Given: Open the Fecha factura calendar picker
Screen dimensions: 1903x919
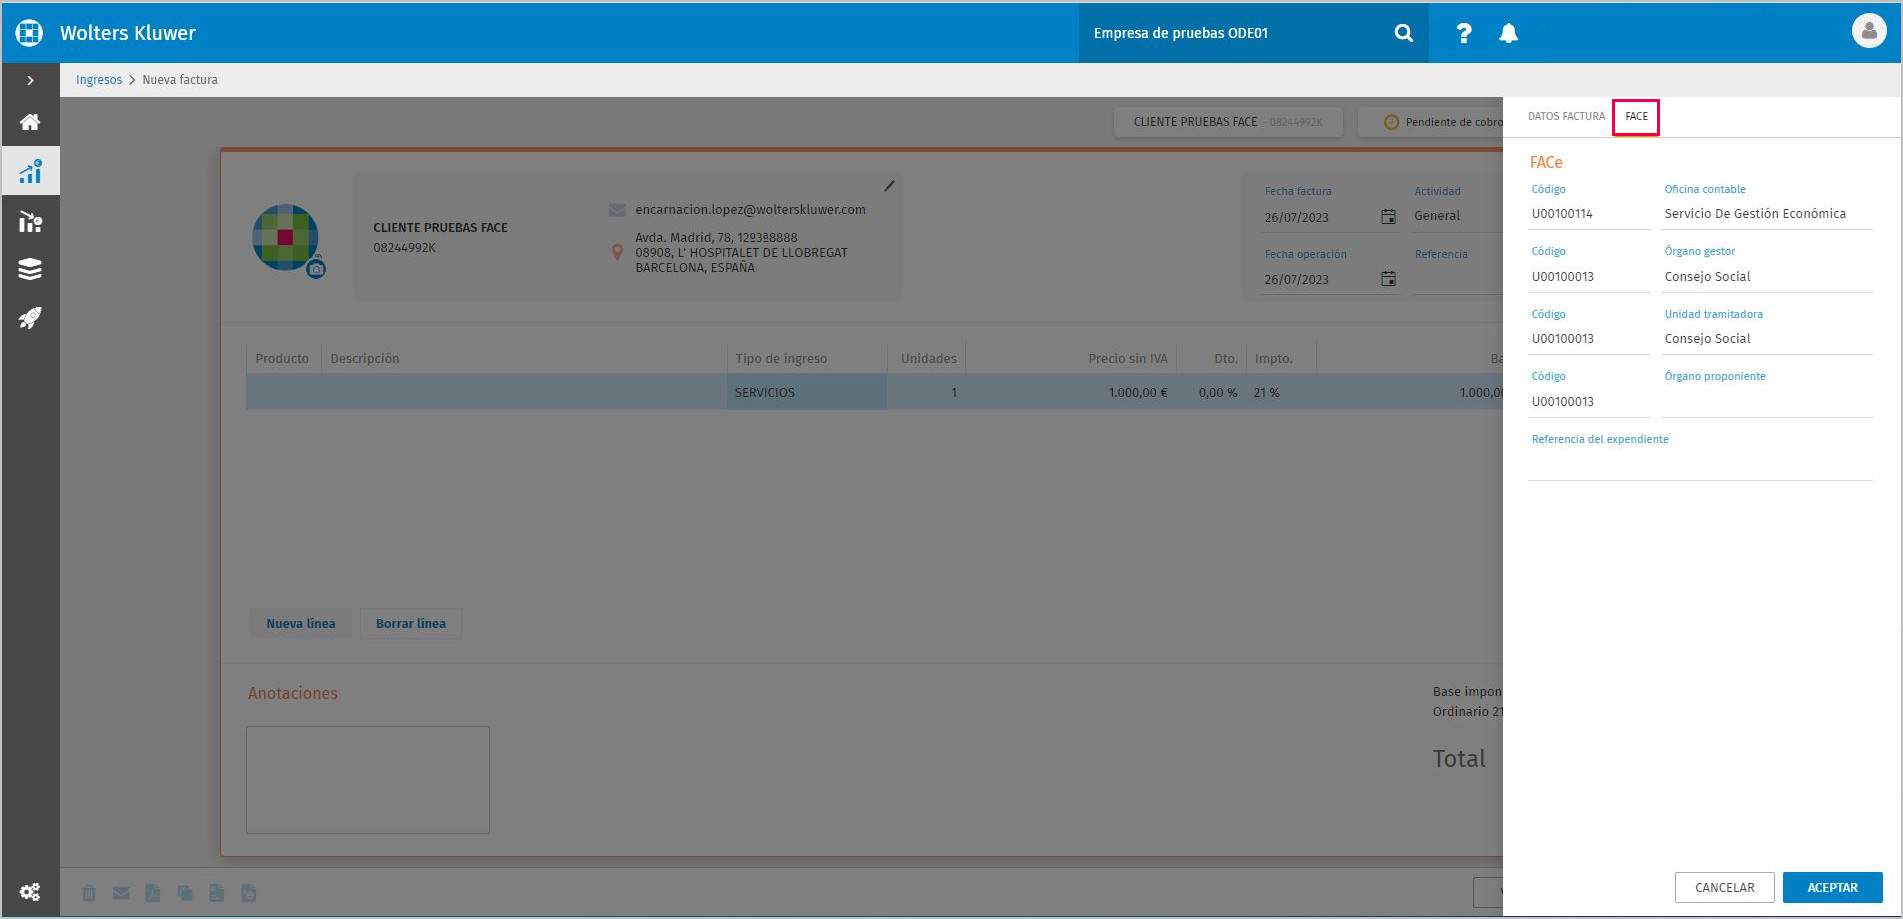Looking at the screenshot, I should tap(1388, 216).
